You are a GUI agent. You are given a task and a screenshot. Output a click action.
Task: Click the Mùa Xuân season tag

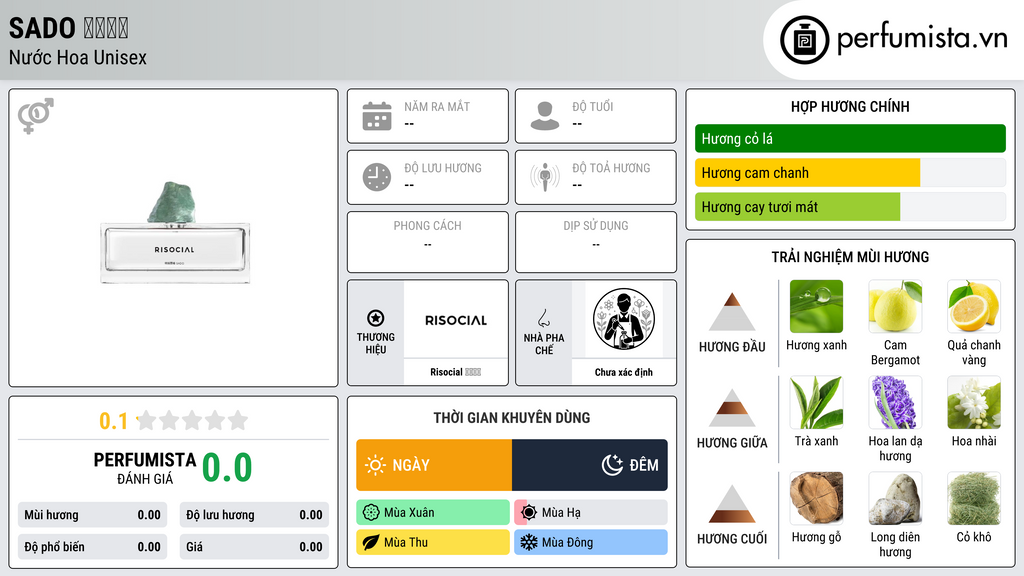click(x=433, y=513)
